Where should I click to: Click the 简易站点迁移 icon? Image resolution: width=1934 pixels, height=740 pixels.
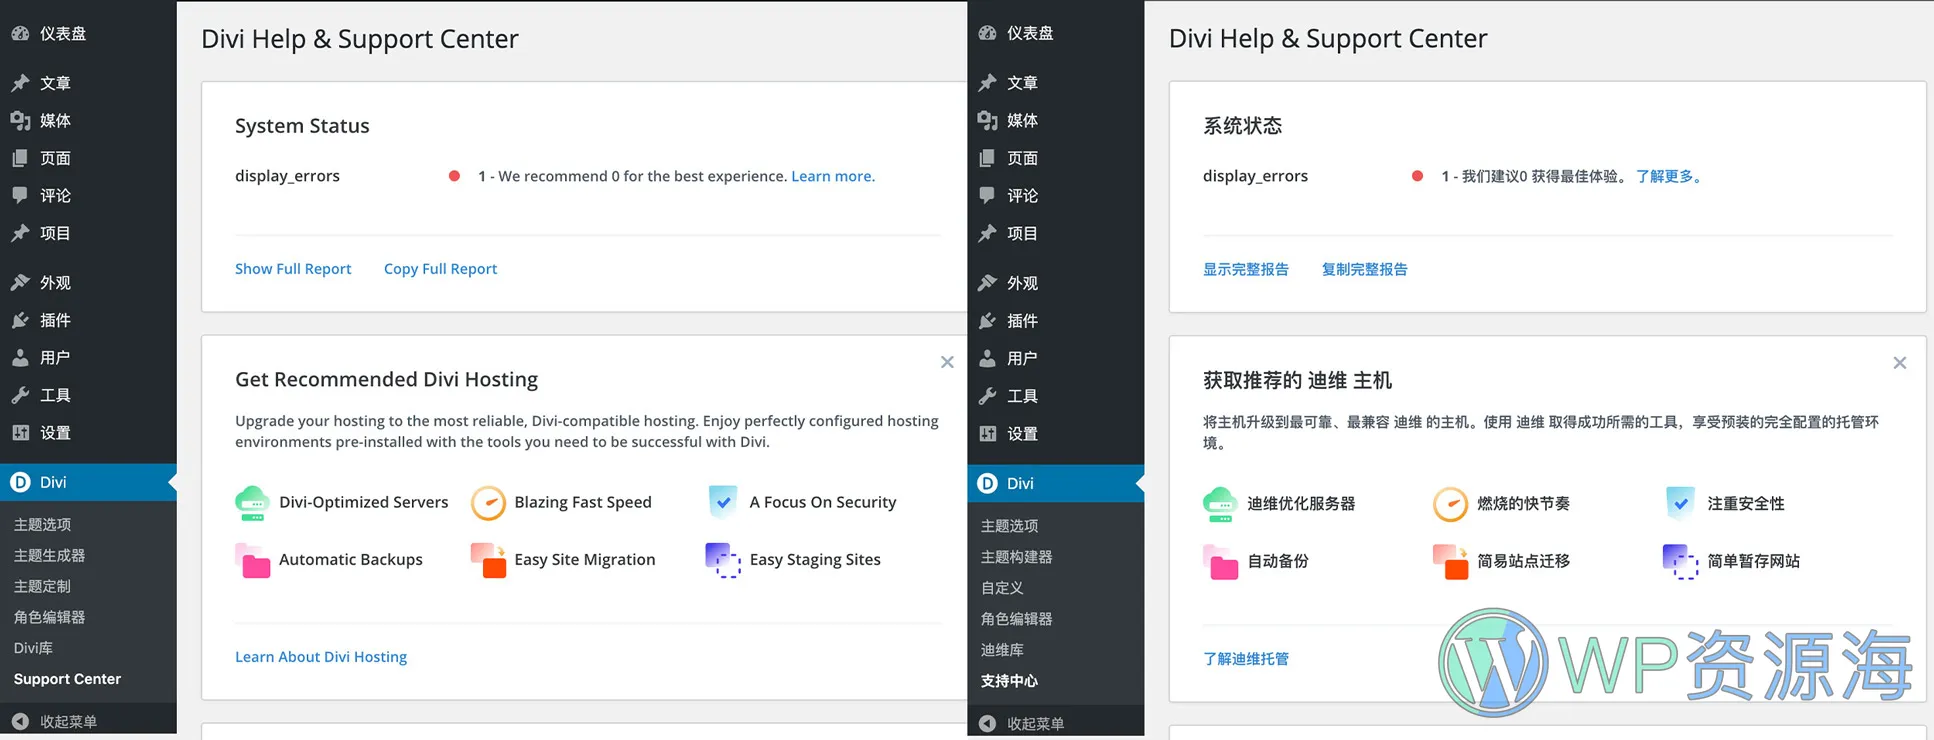click(1450, 562)
